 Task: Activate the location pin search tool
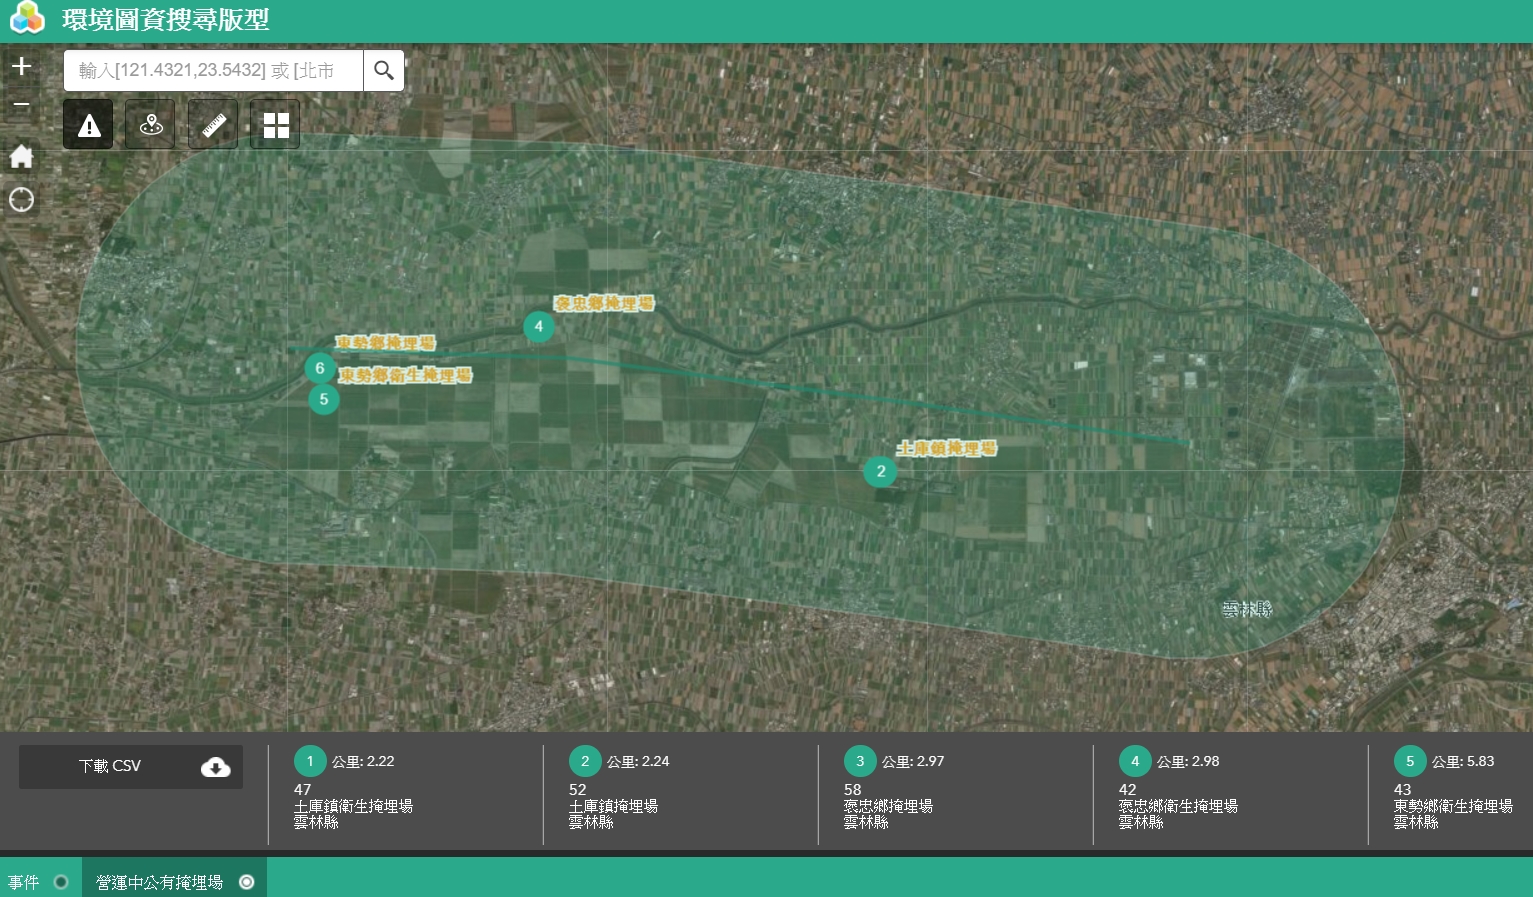point(150,124)
